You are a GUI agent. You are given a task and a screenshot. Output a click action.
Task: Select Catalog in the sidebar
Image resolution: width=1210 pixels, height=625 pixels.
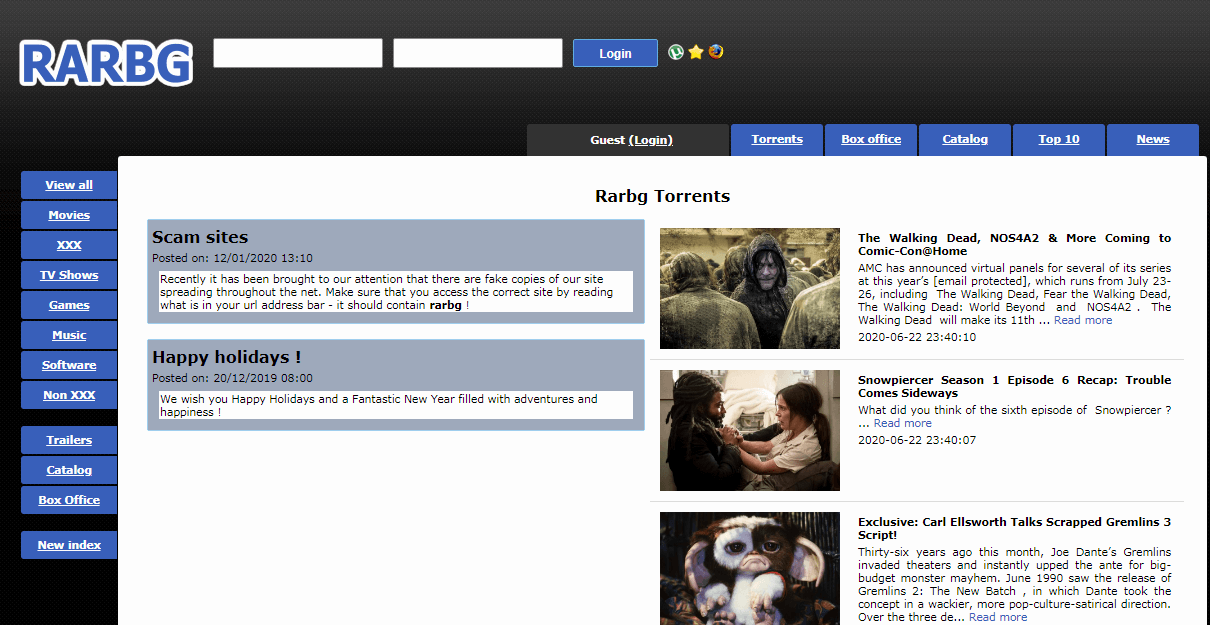click(x=69, y=470)
